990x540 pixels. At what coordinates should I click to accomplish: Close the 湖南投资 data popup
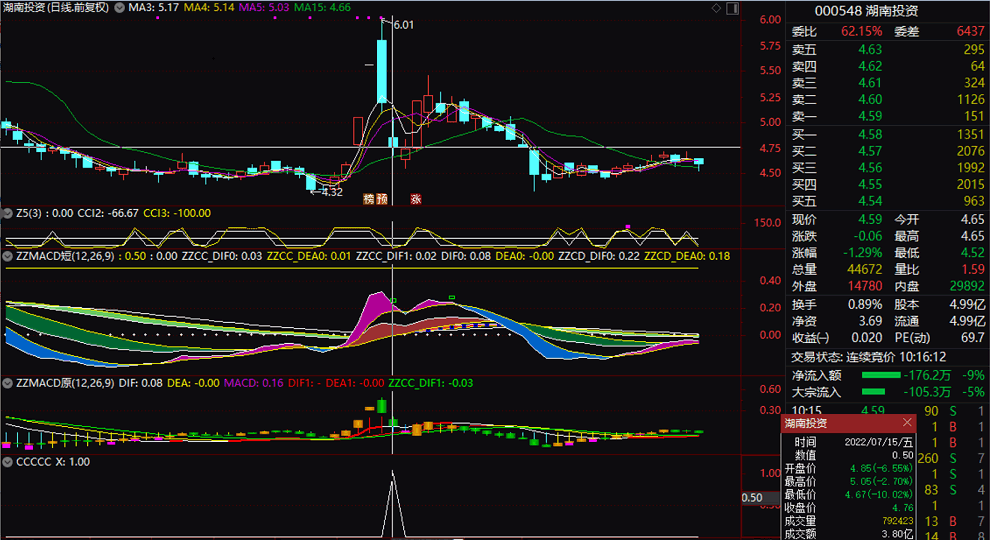[x=907, y=422]
